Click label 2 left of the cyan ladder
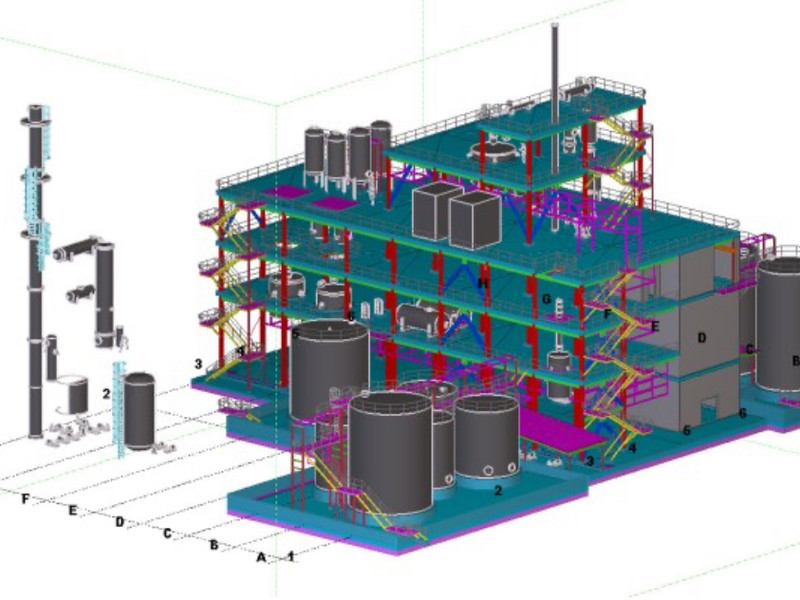The height and width of the screenshot is (600, 800). point(106,393)
